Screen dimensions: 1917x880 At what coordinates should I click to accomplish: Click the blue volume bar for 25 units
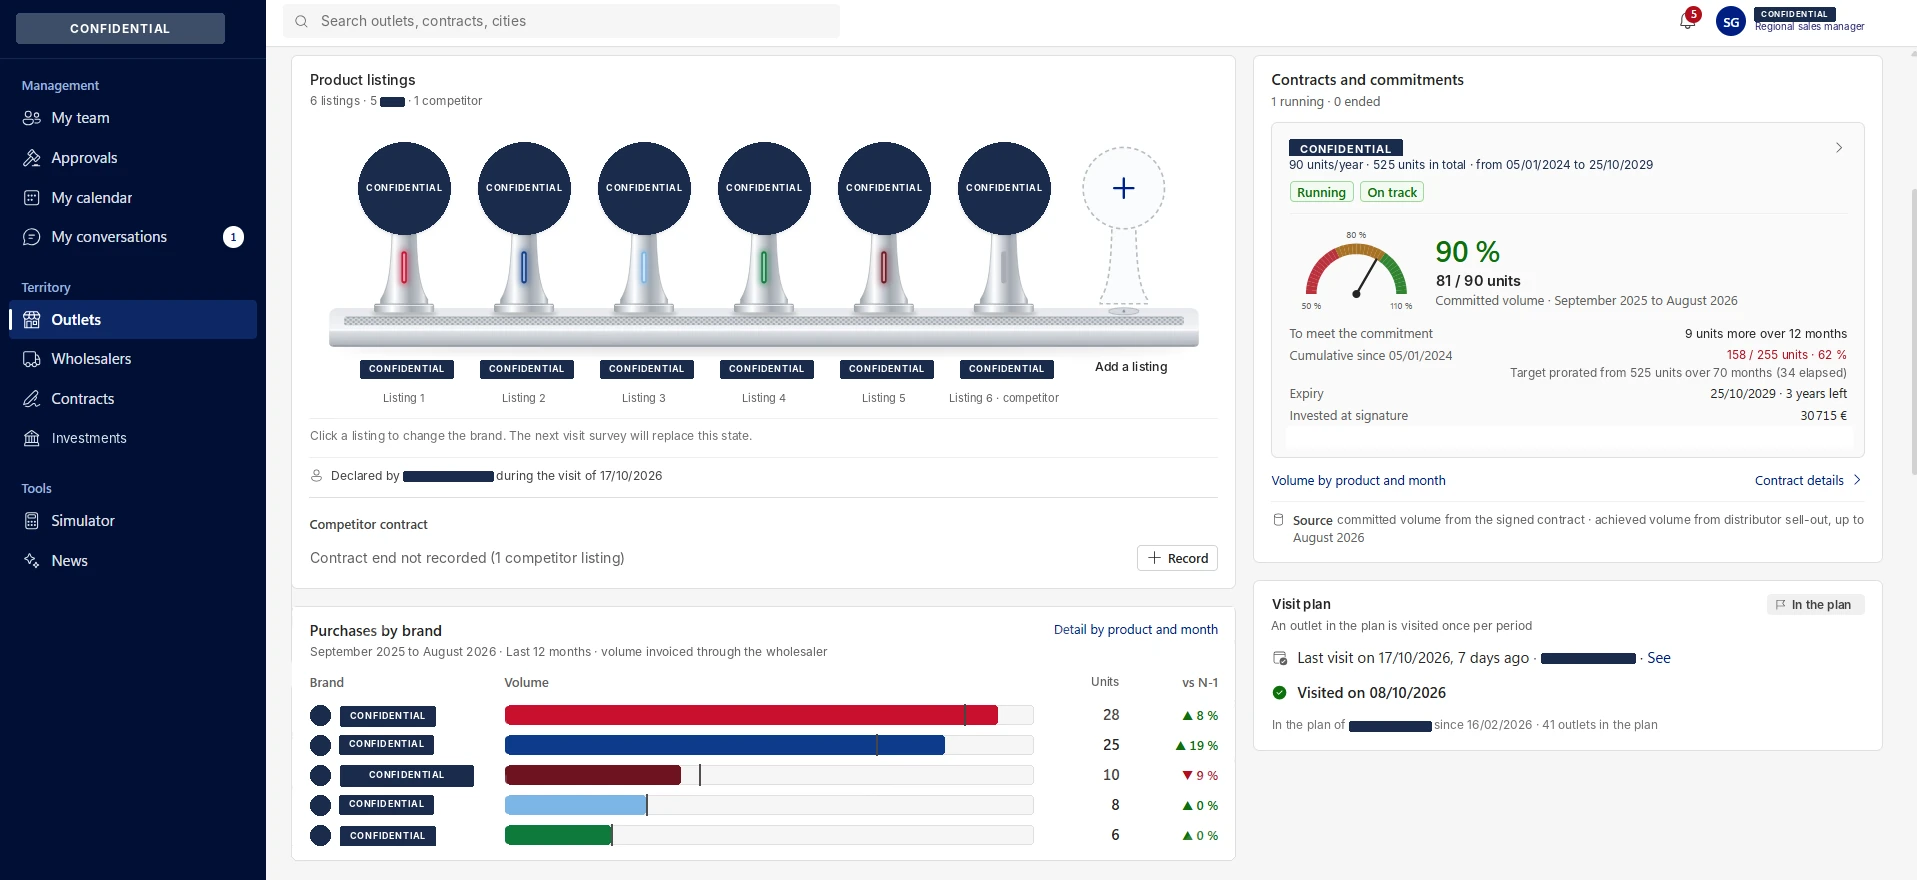point(725,745)
